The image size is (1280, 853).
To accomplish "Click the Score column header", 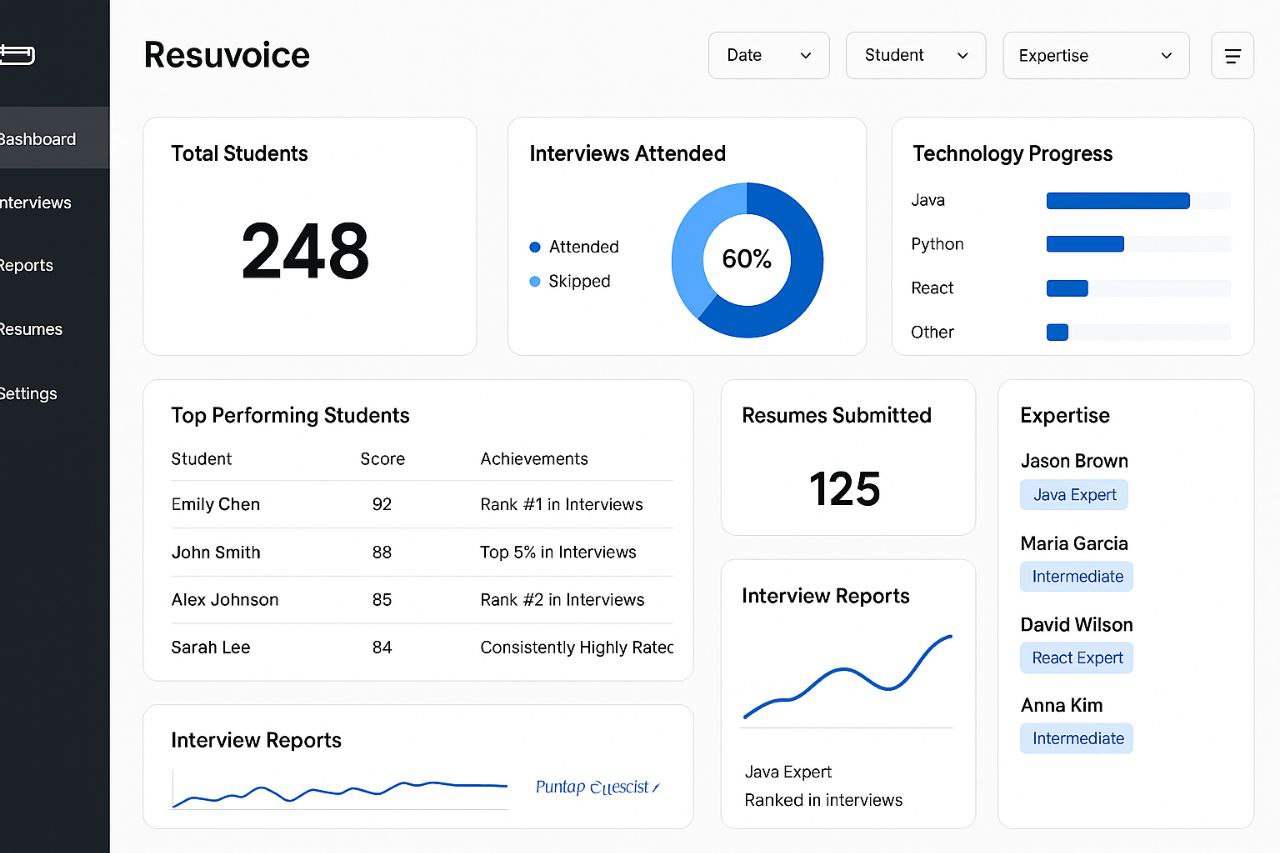I will click(x=382, y=459).
